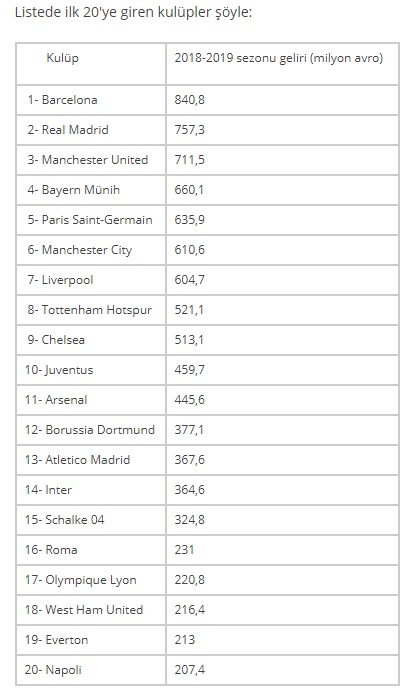Select the 2- Real Madrid row cell
The image size is (403, 688).
pos(91,130)
